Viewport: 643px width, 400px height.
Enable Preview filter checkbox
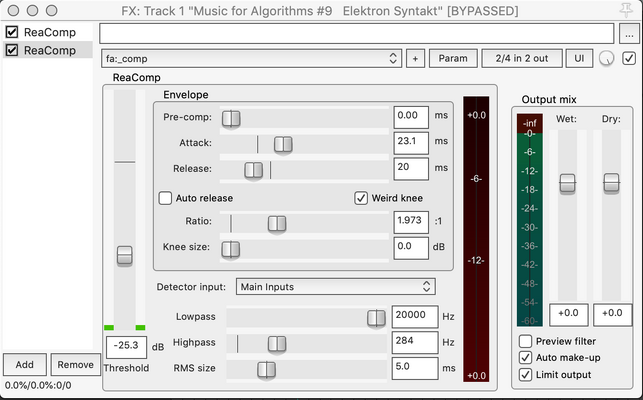point(526,341)
